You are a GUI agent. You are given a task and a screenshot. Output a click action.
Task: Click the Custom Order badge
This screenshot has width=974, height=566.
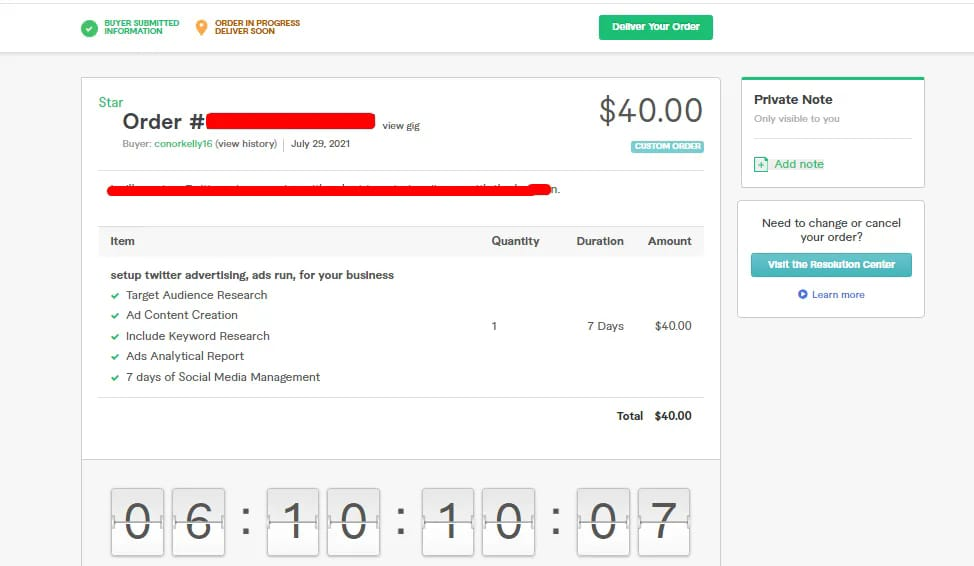667,147
